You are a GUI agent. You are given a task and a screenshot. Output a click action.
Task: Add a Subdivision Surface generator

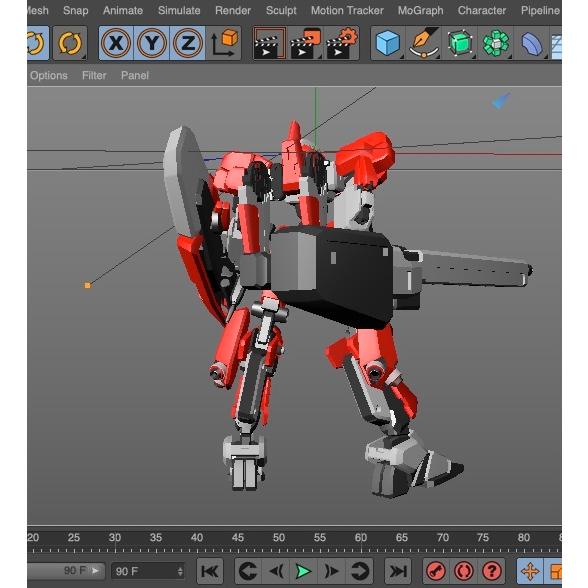(x=459, y=43)
